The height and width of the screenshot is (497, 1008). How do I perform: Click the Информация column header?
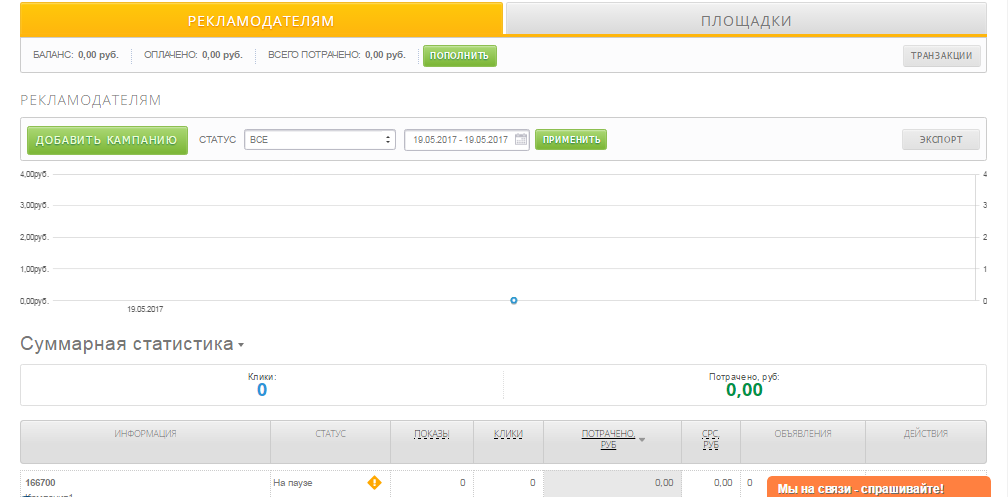tap(145, 434)
